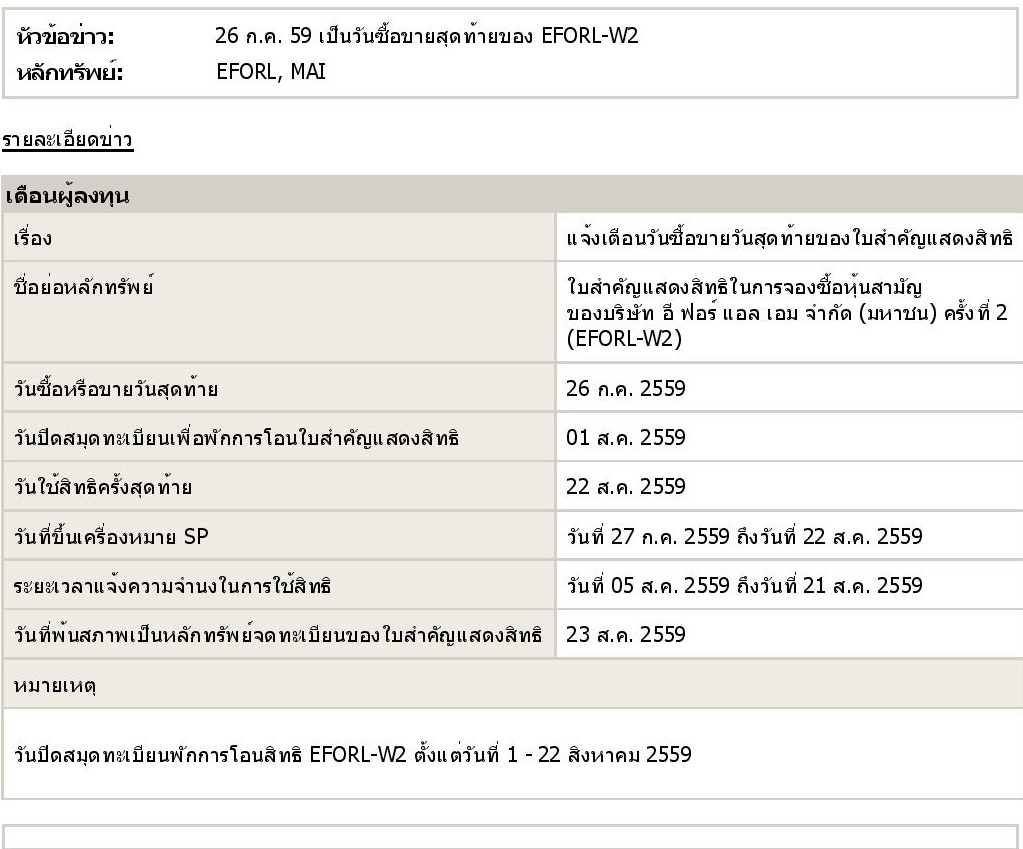
Task: Click the หัวข้อข่าว label
Action: click(65, 37)
